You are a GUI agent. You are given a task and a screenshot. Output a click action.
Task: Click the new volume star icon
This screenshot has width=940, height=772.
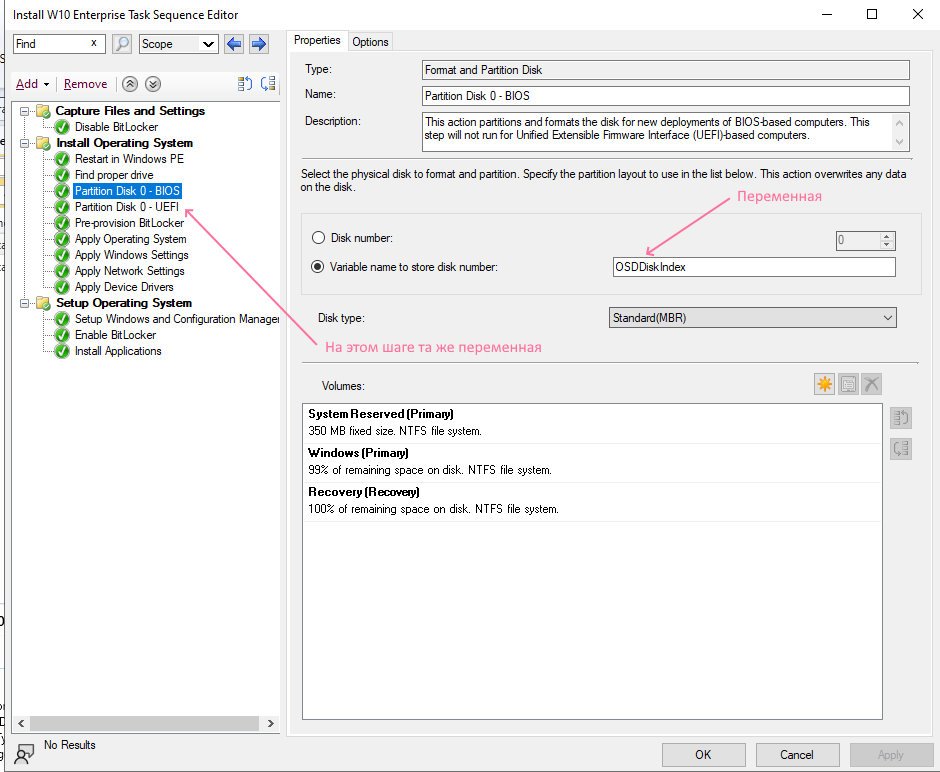click(824, 384)
